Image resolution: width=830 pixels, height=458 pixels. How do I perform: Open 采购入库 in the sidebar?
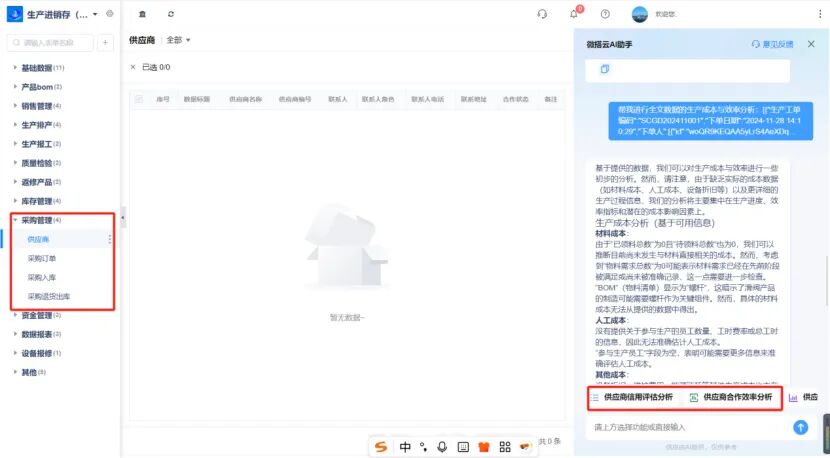click(42, 277)
